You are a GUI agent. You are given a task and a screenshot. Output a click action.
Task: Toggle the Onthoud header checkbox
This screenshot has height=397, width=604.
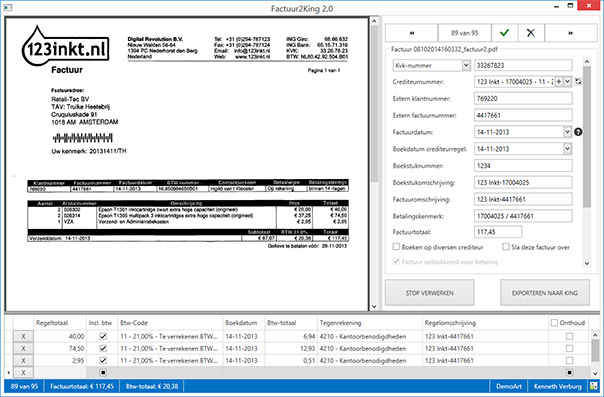[554, 323]
